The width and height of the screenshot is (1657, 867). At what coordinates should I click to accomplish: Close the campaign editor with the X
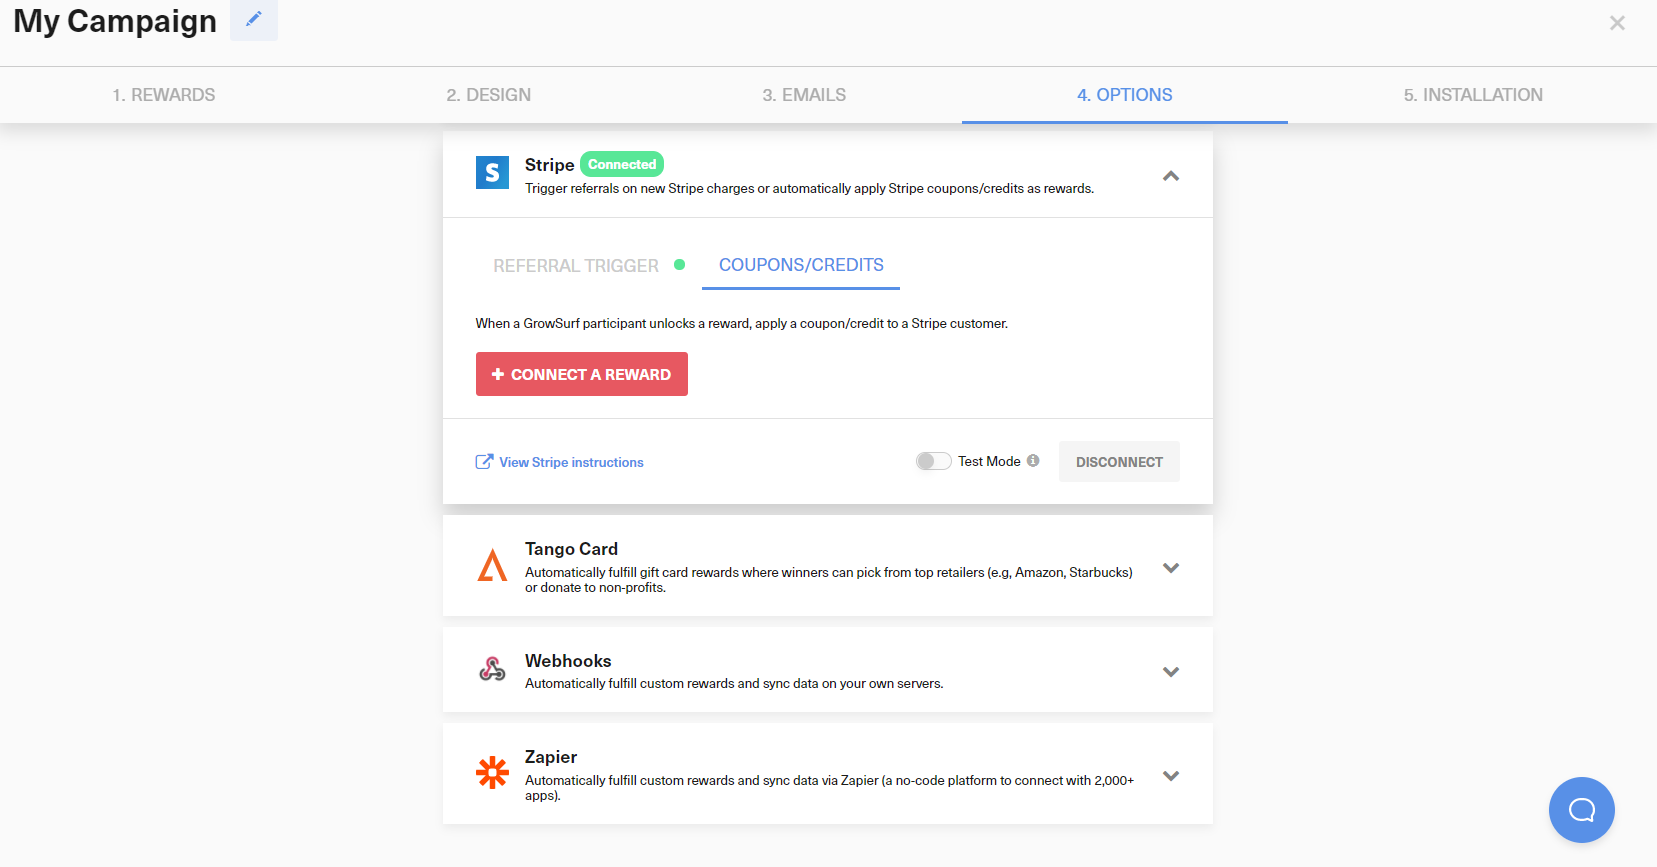1617,23
